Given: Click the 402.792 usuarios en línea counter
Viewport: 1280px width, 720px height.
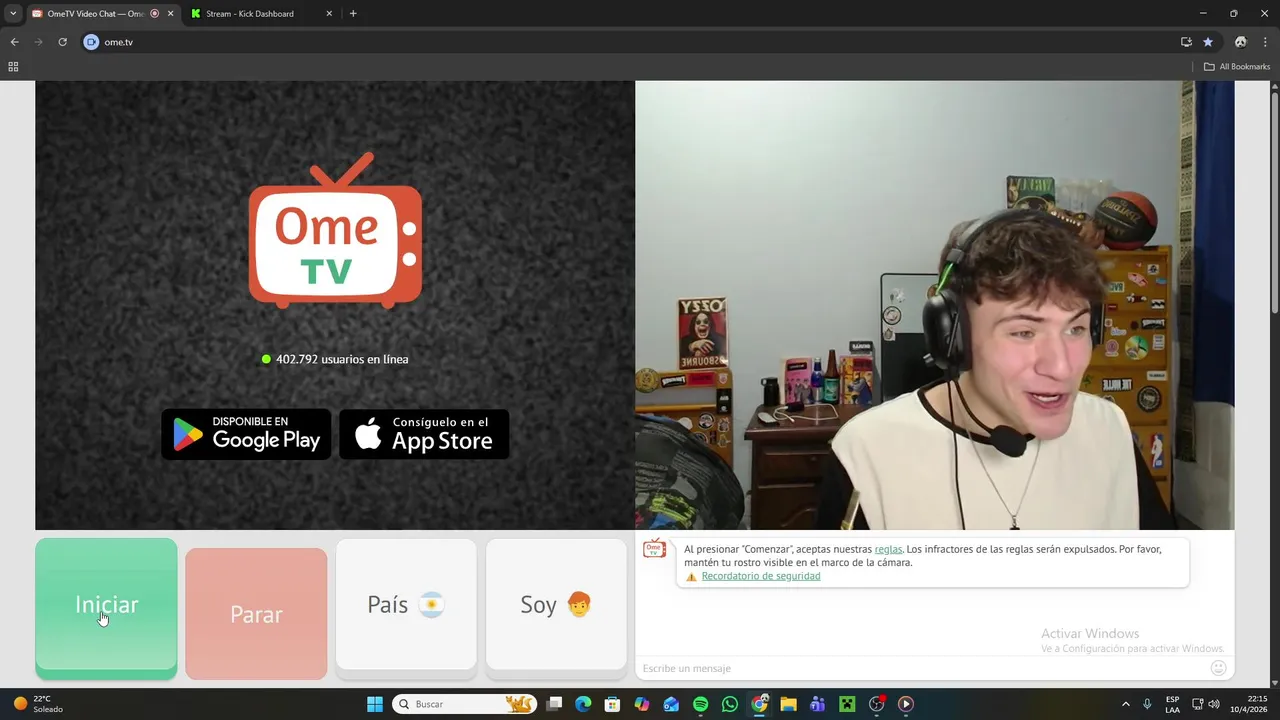Looking at the screenshot, I should (x=335, y=359).
